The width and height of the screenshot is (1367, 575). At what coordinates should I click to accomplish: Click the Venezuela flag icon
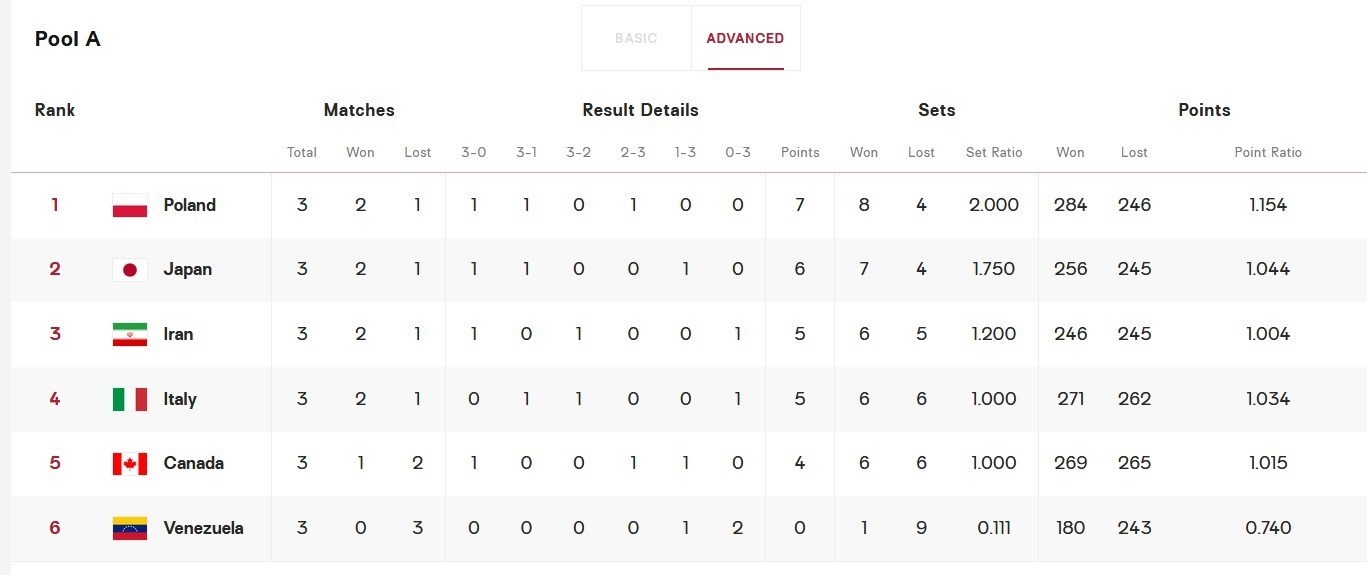pyautogui.click(x=130, y=528)
